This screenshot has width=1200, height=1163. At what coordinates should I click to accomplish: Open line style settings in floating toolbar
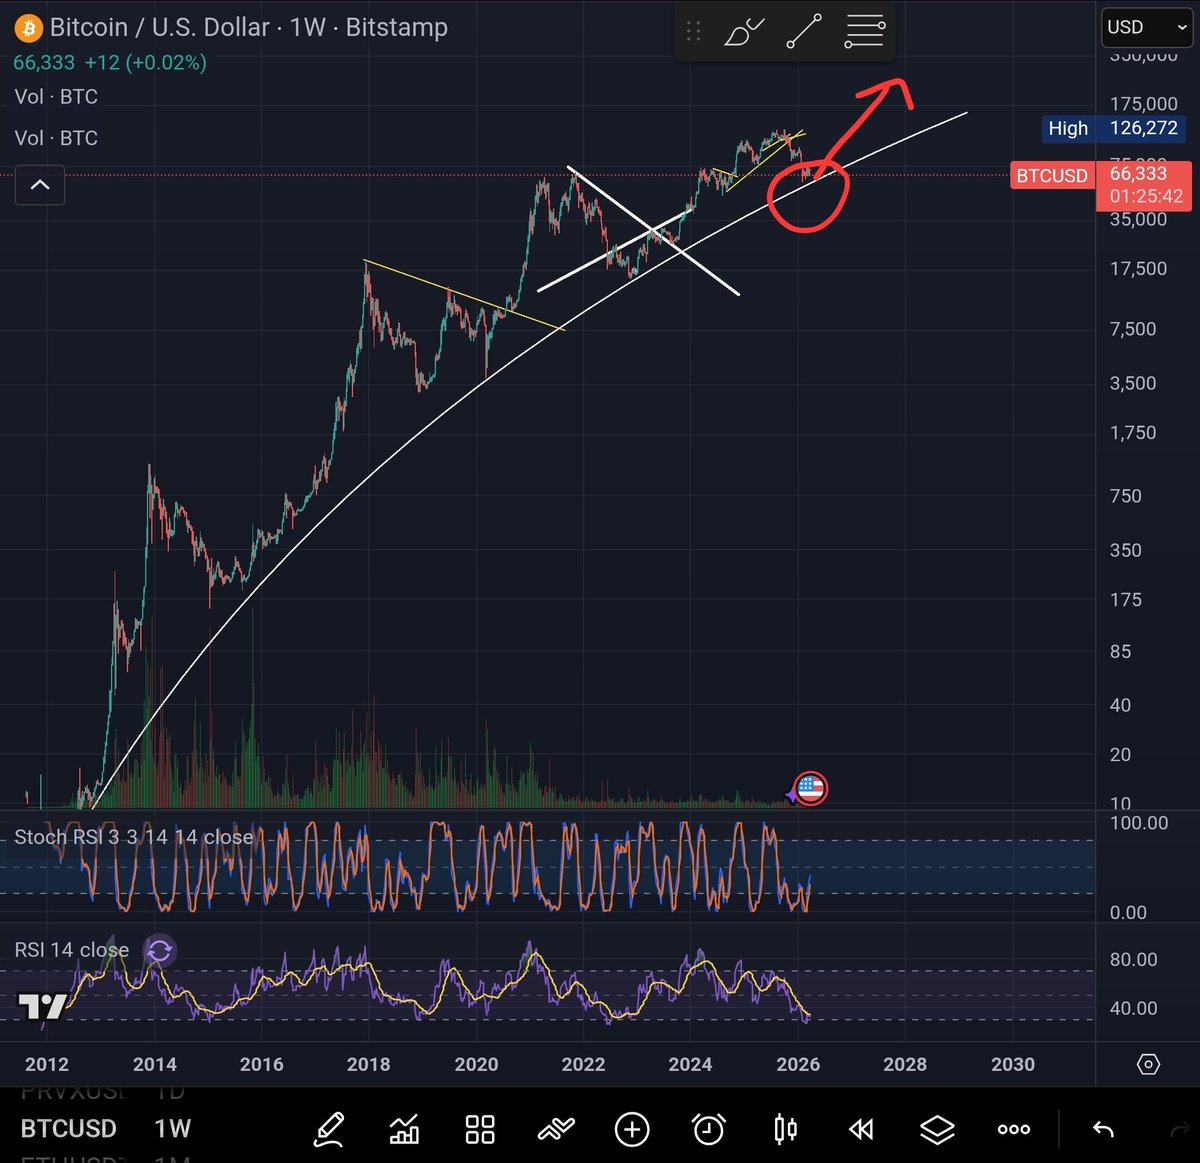point(864,32)
